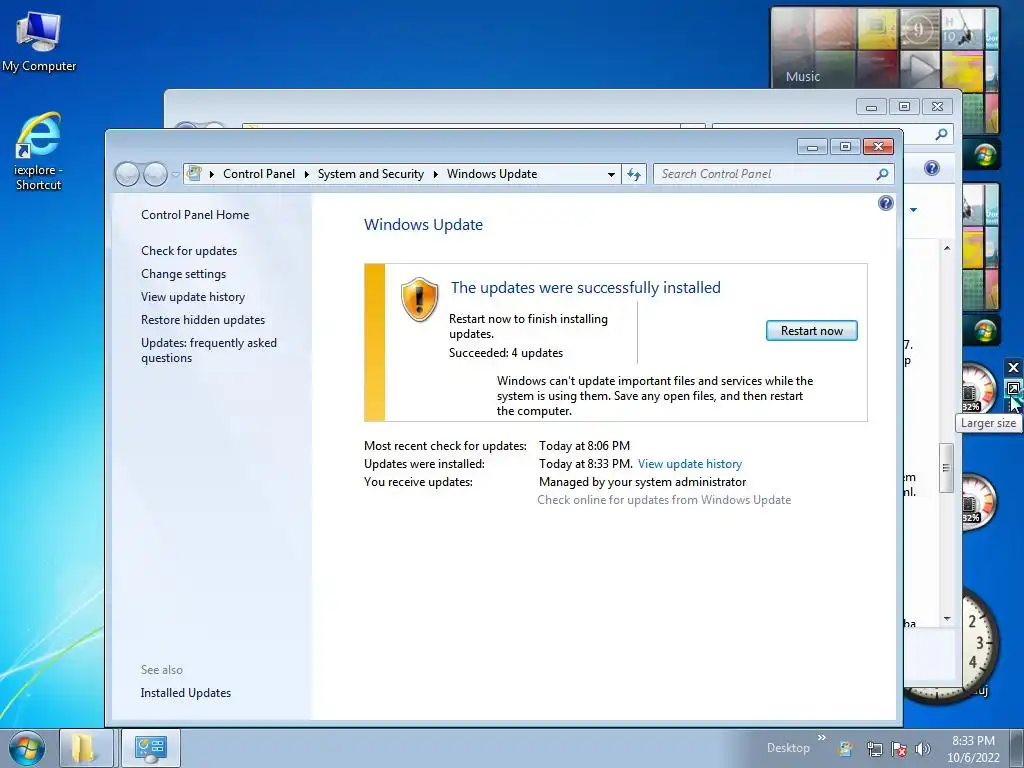Screen dimensions: 1024x768
Task: Go back with the round Back arrow
Action: (x=127, y=174)
